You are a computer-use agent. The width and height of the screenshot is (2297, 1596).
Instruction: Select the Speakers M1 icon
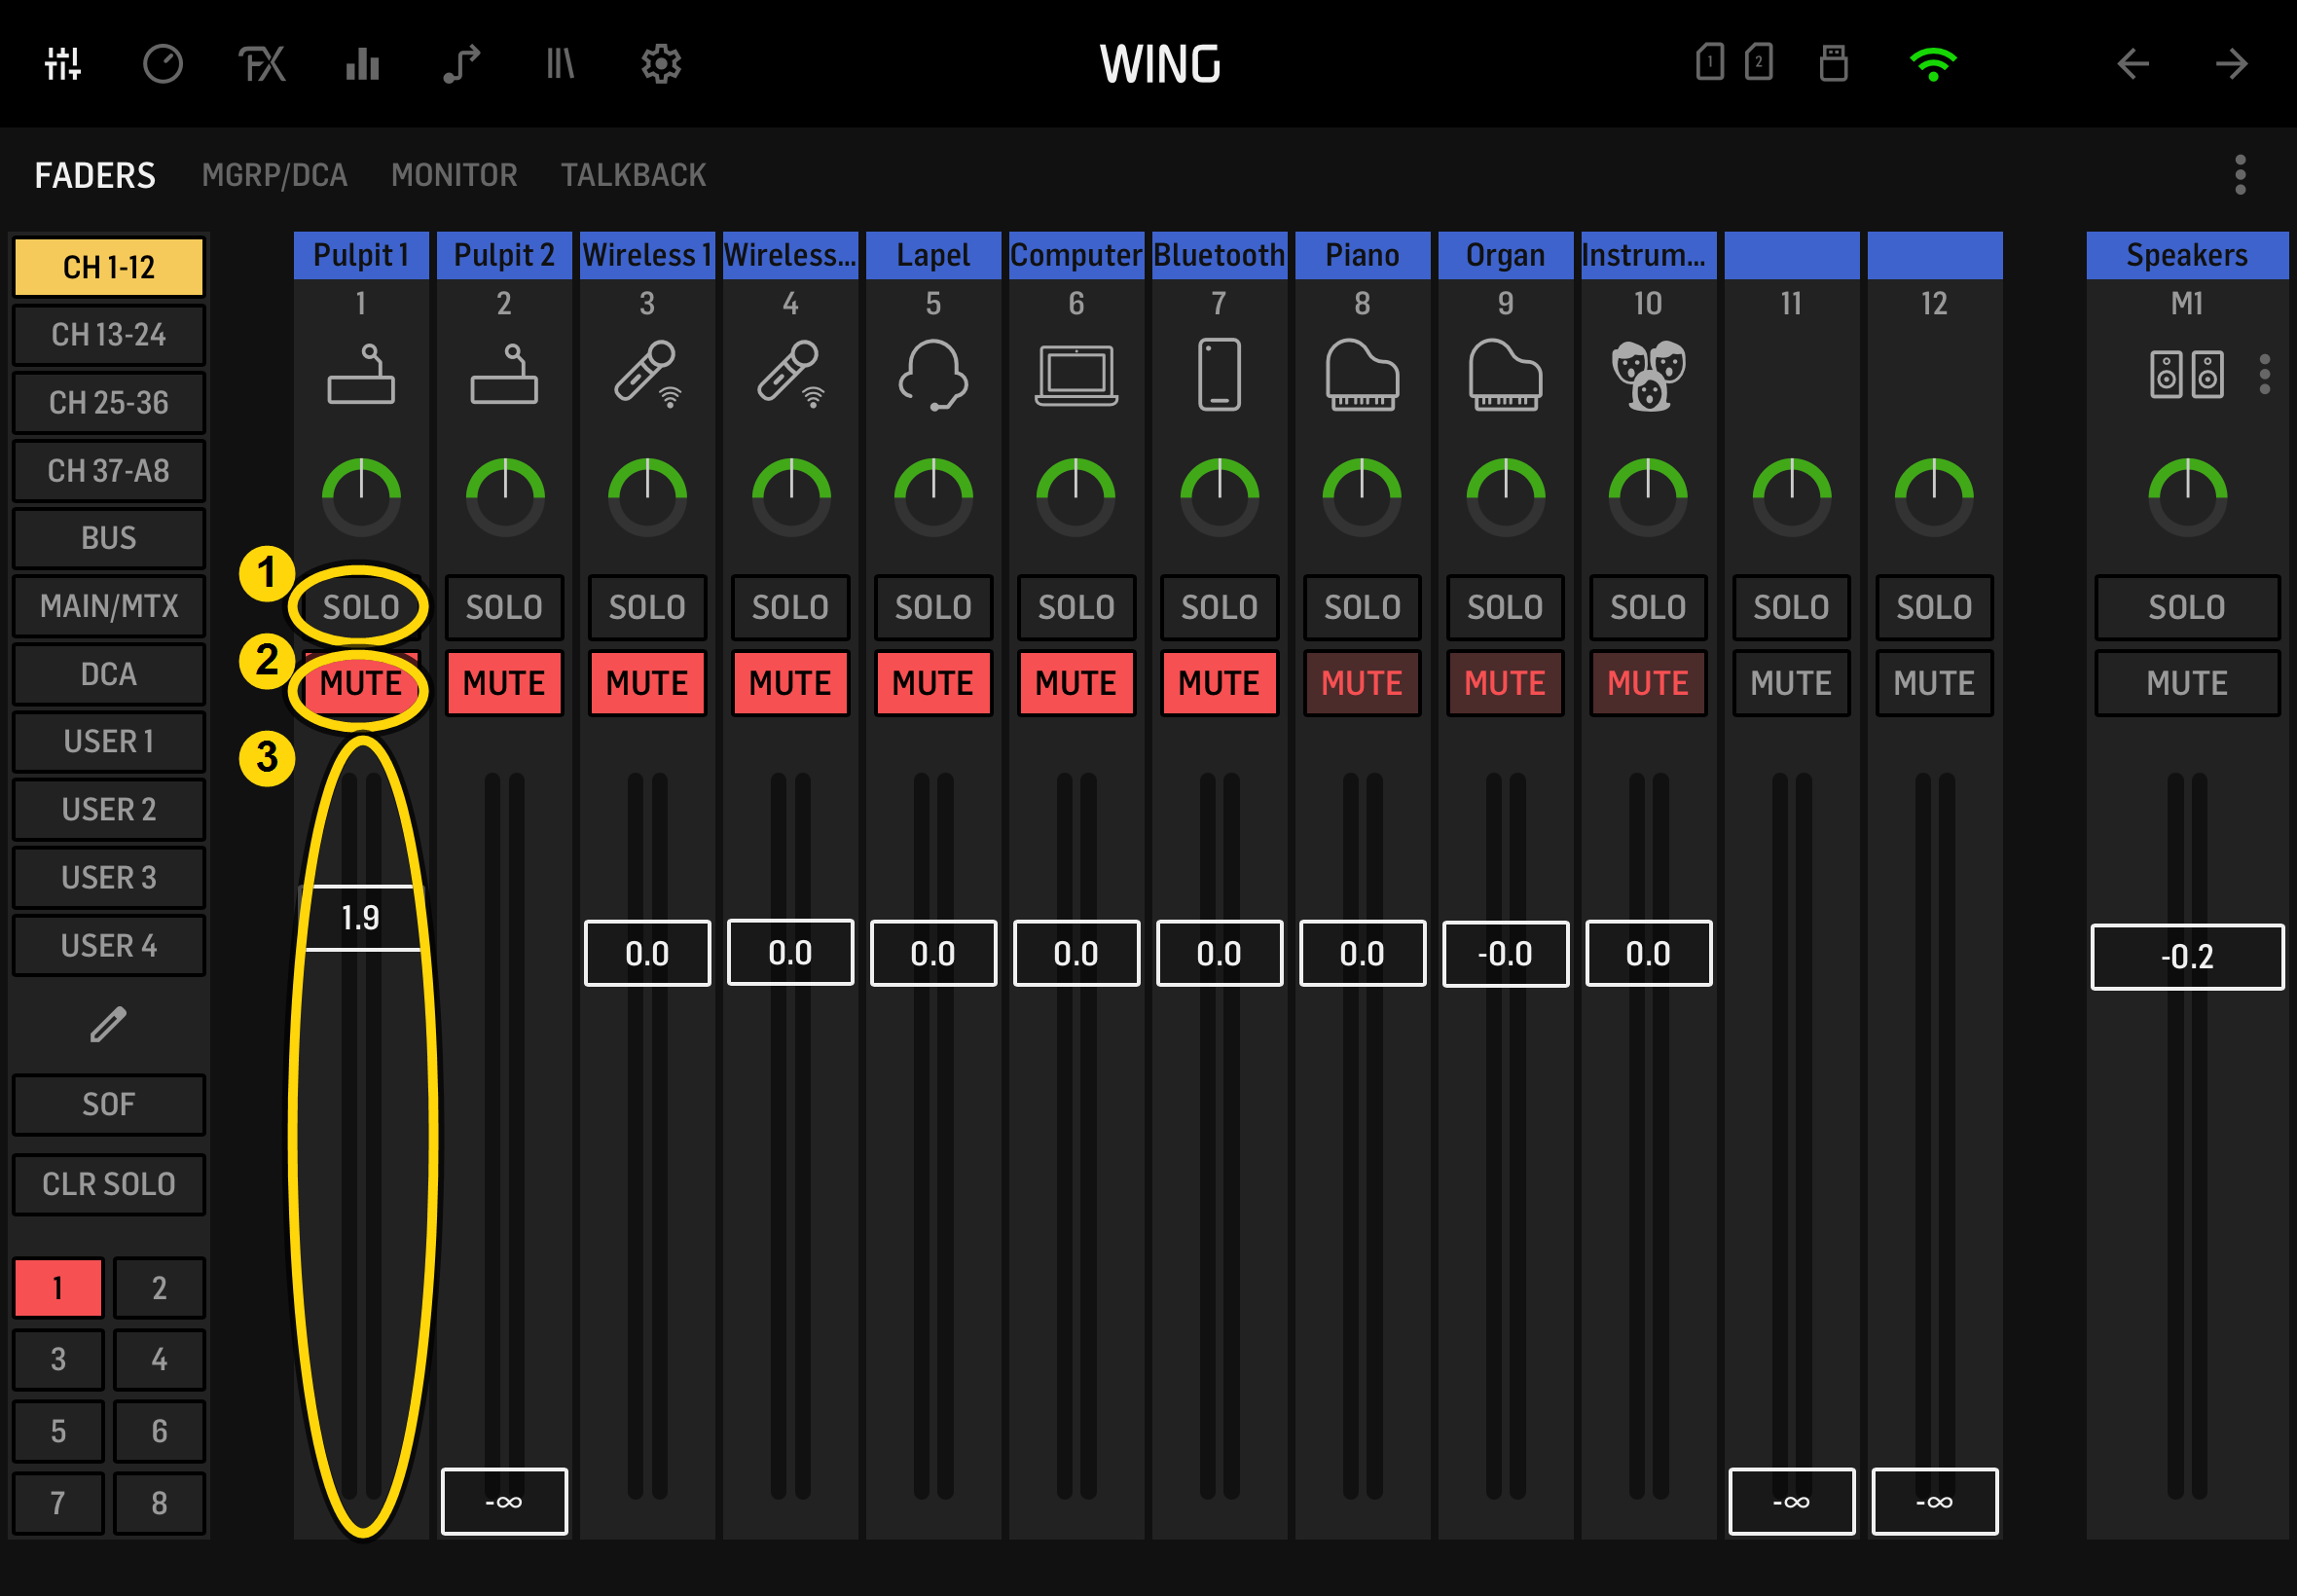point(2186,375)
